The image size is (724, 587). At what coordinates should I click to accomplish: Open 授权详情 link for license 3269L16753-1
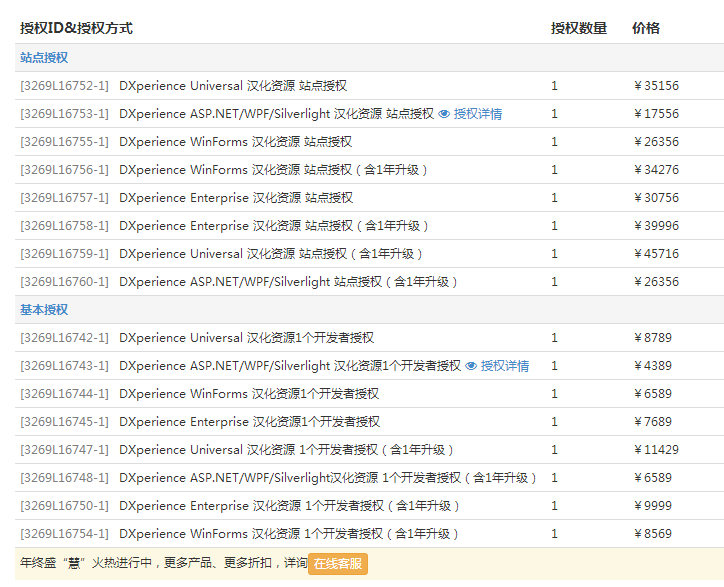tap(477, 114)
